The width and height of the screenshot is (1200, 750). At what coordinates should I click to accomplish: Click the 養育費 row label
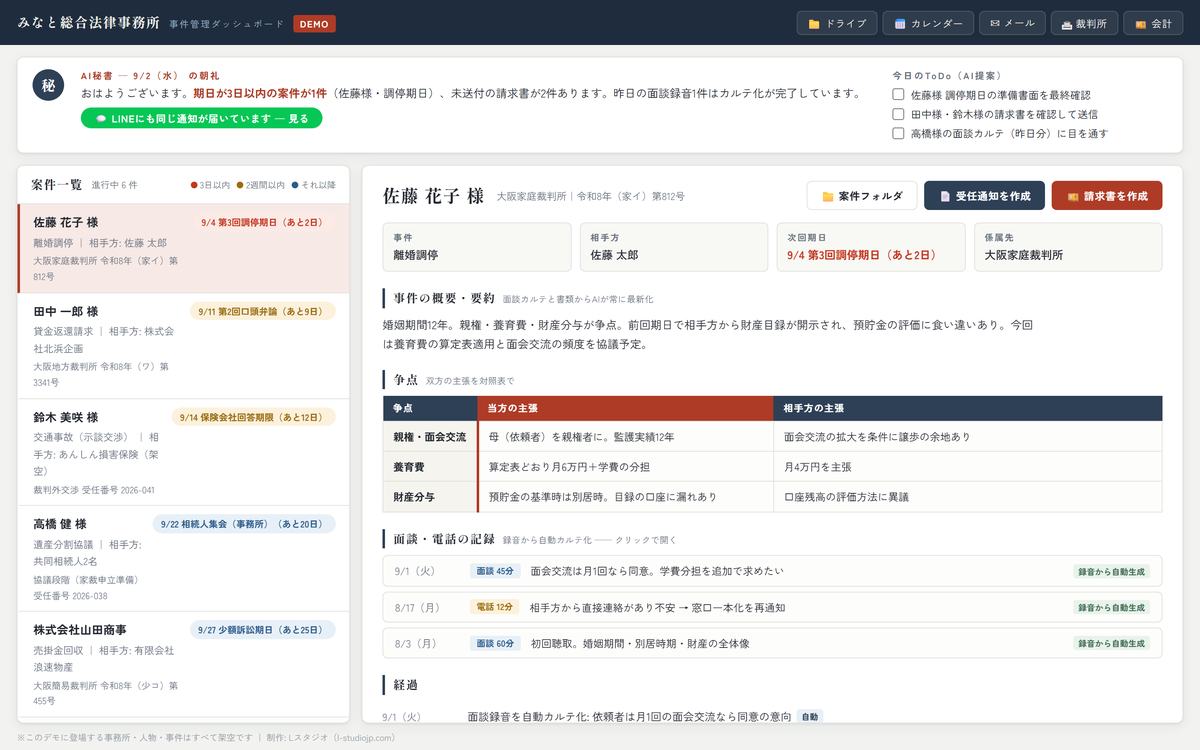pos(430,467)
